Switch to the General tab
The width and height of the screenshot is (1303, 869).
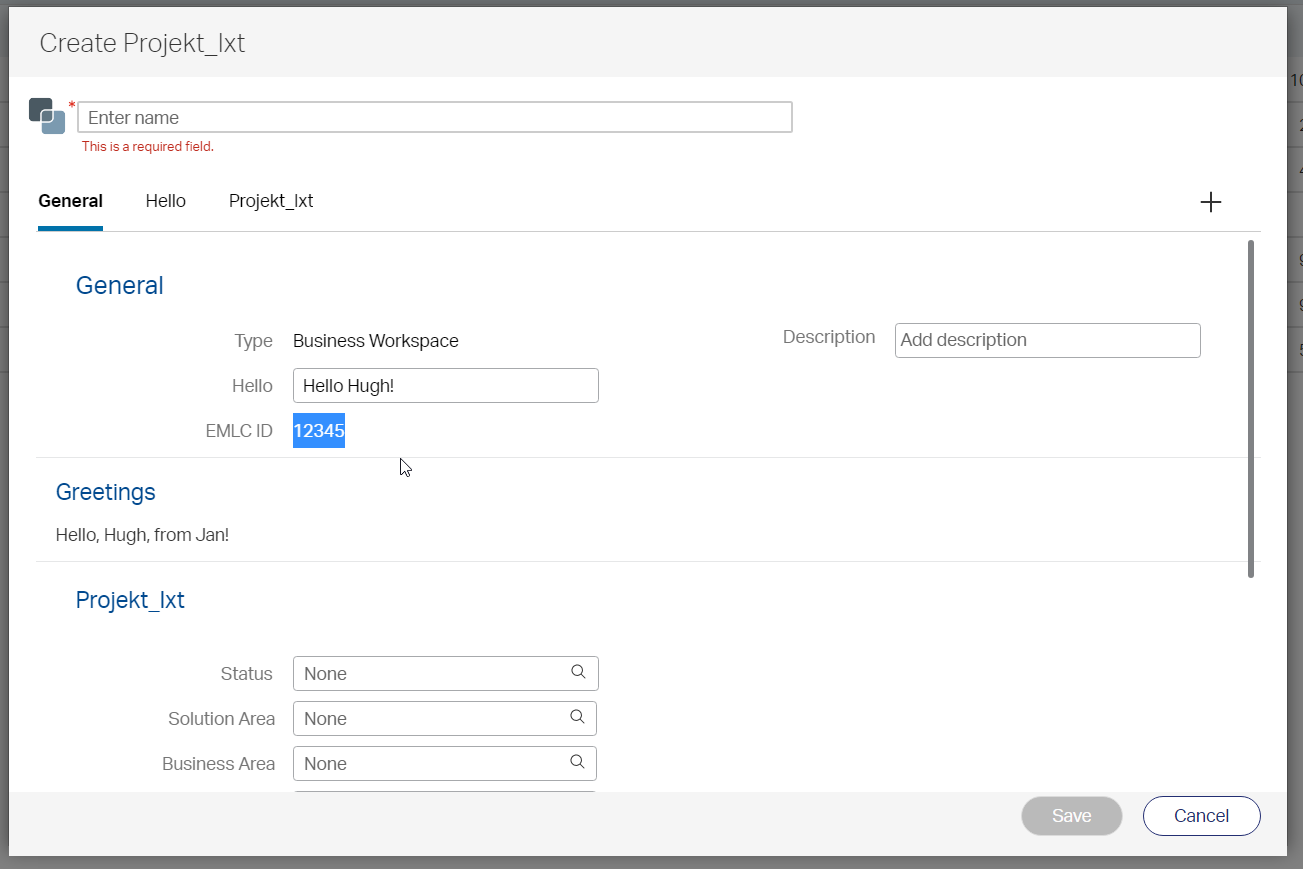[70, 201]
